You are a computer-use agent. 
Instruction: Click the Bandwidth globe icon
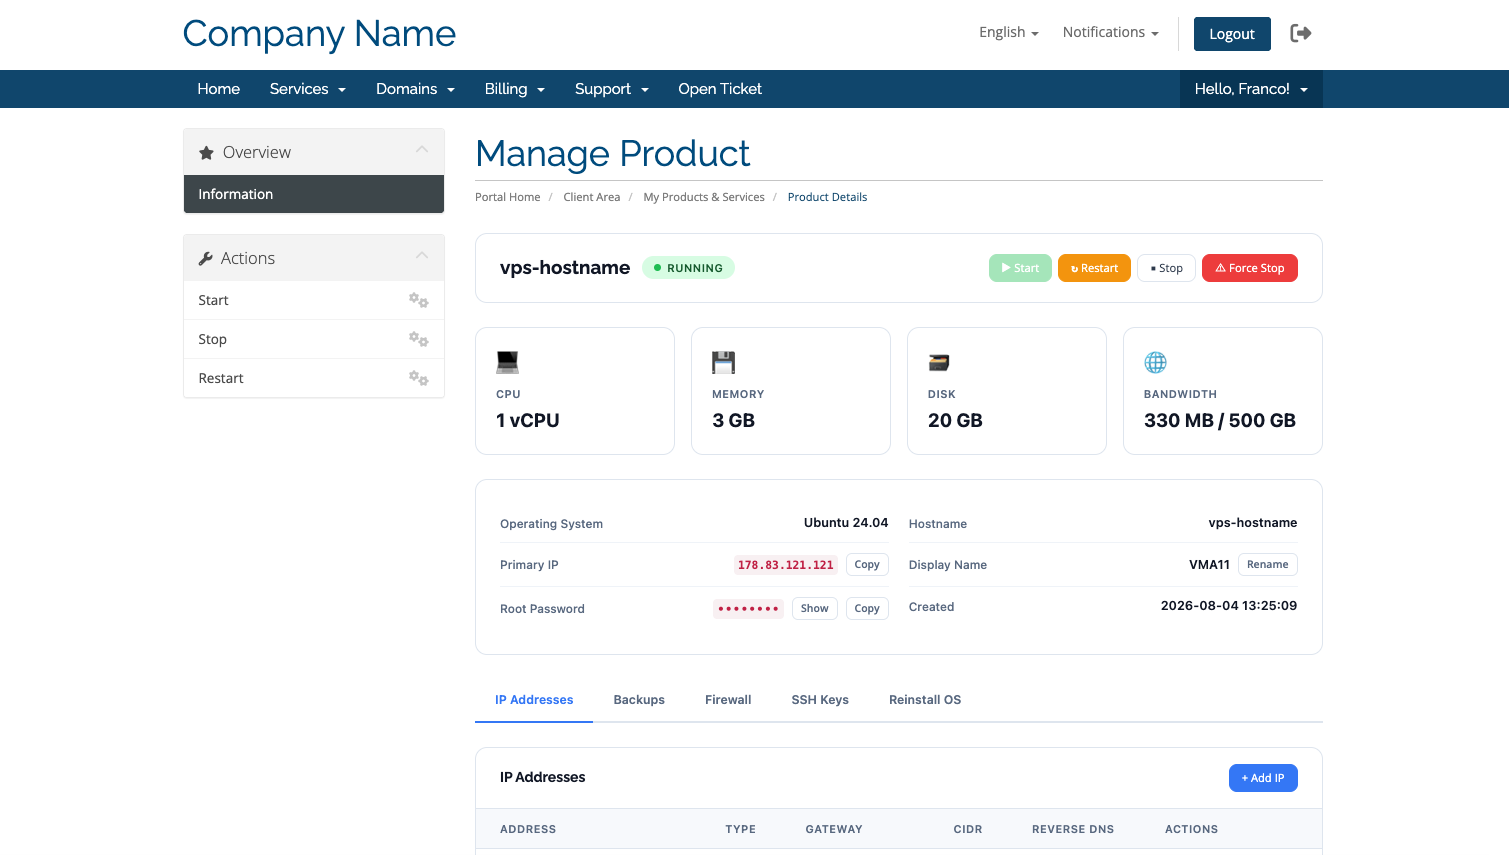1156,362
